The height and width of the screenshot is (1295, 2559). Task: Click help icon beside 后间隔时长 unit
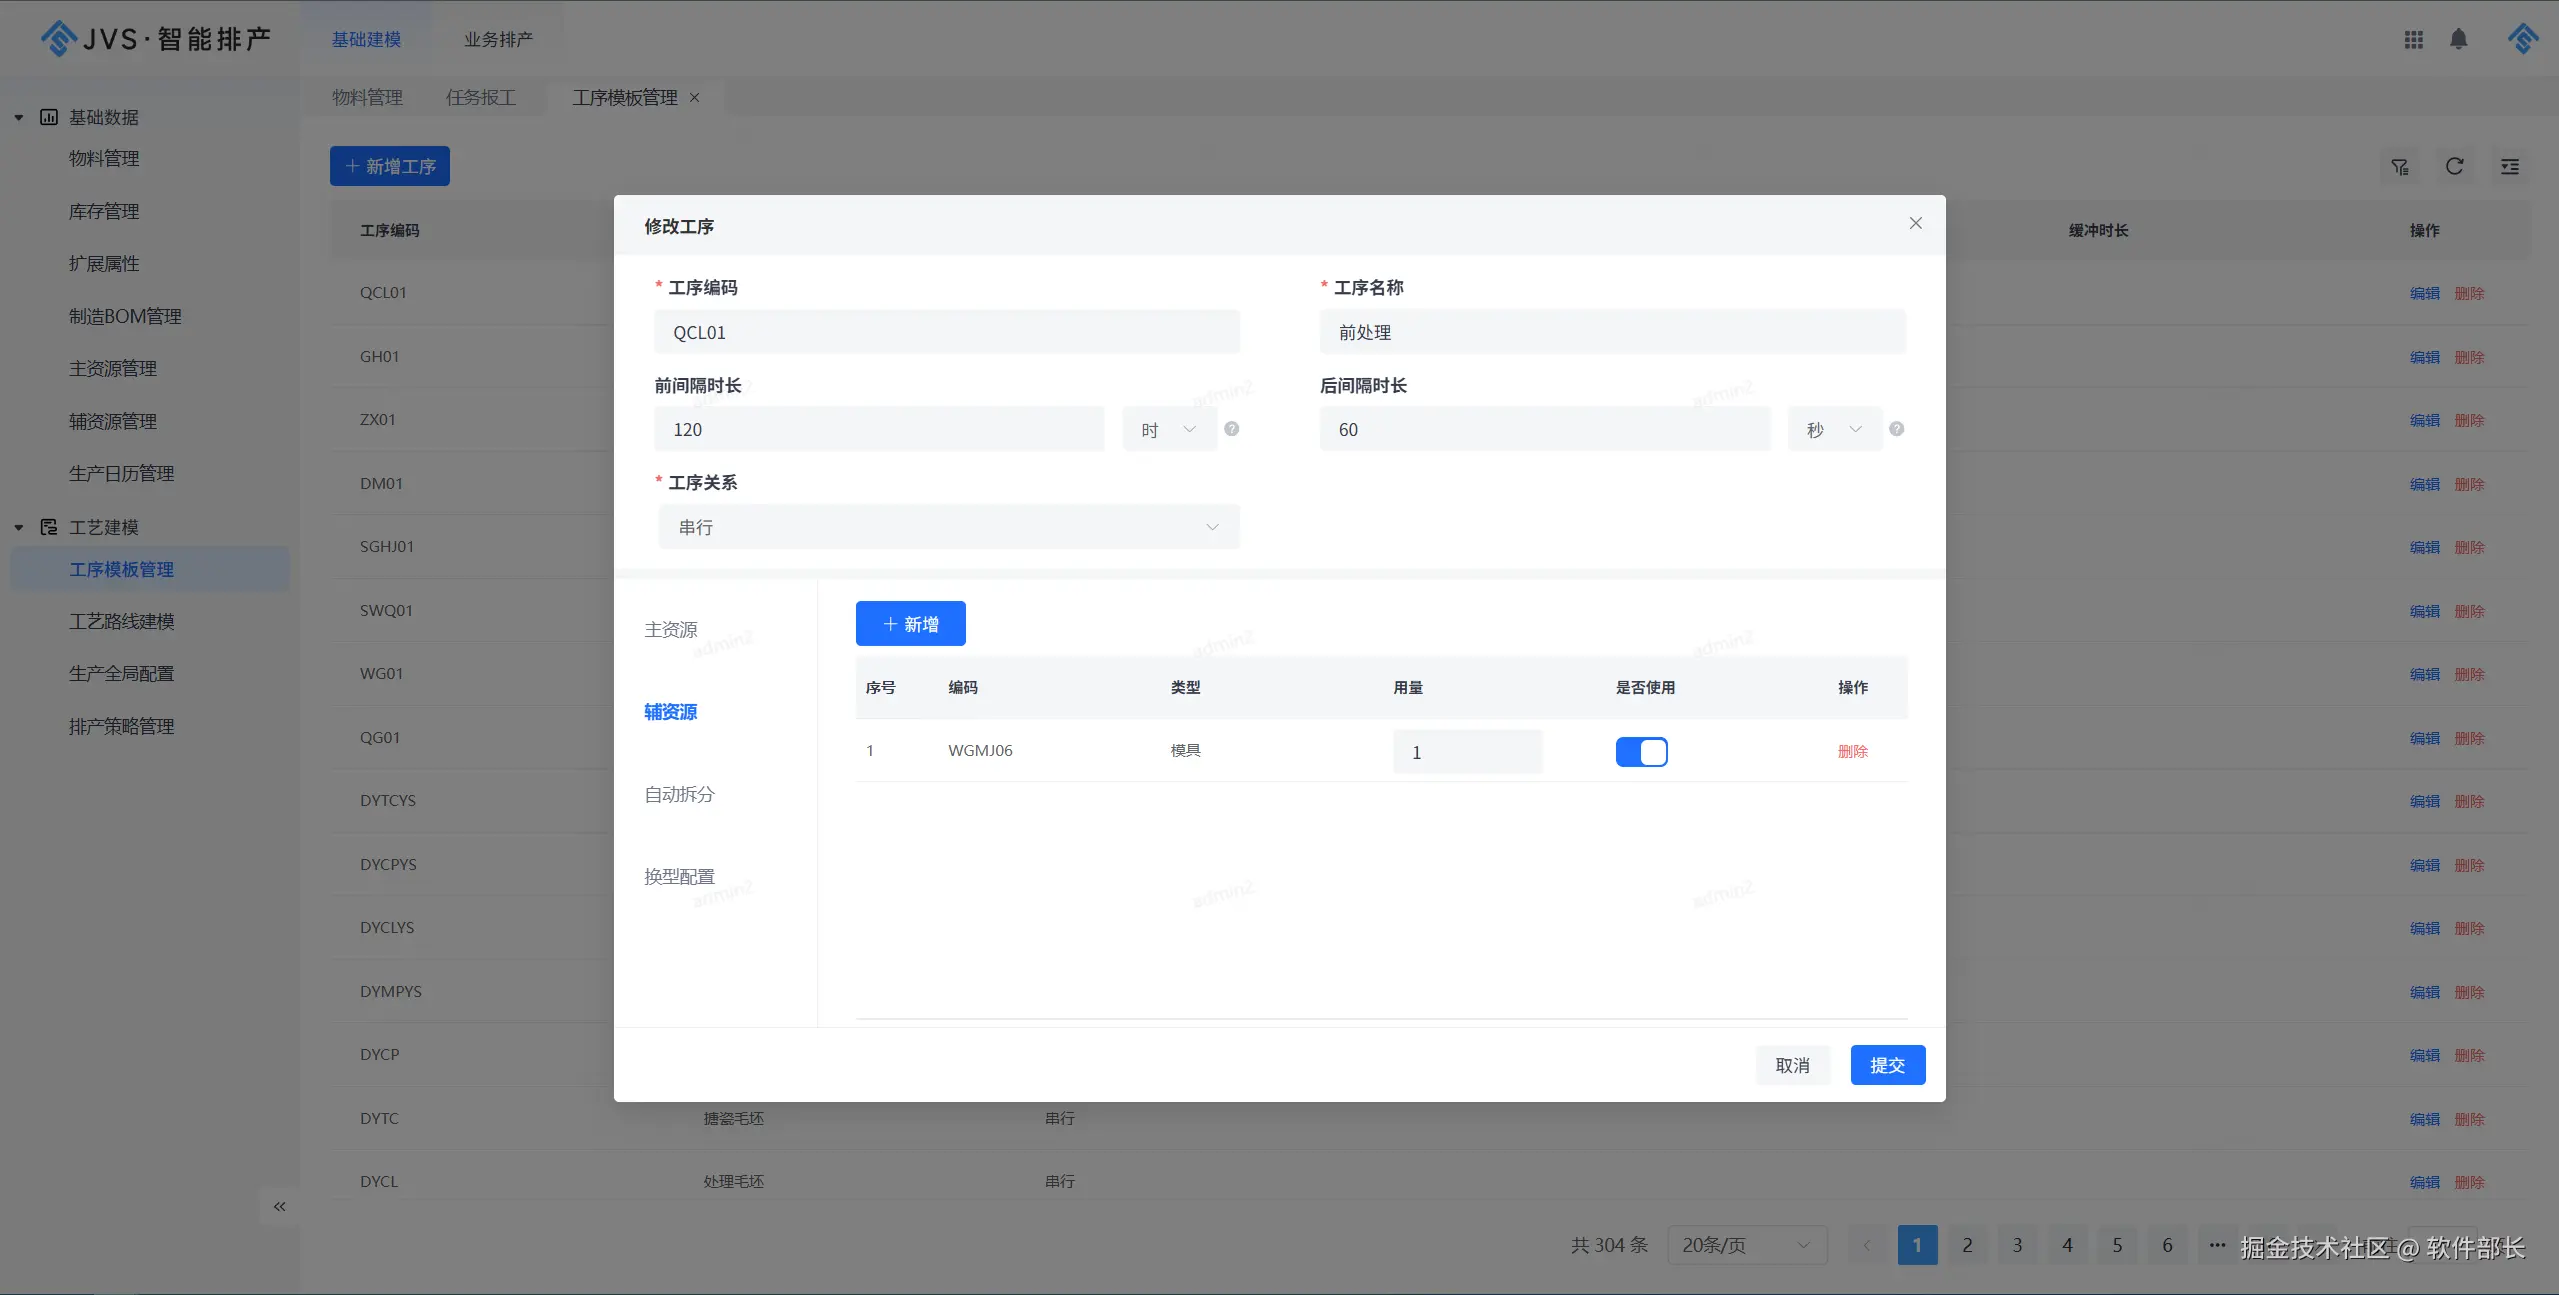click(x=1896, y=429)
